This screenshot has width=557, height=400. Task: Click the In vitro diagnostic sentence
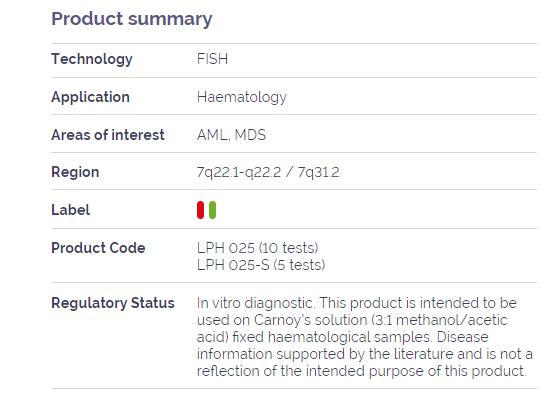pos(255,303)
